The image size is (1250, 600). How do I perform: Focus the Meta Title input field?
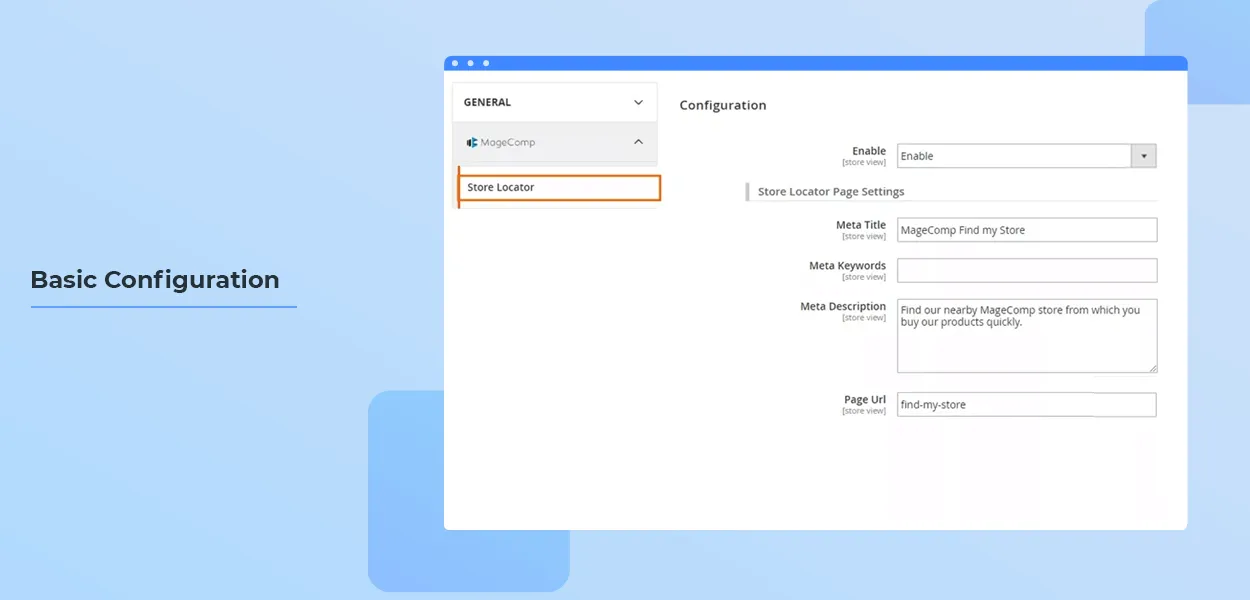[x=1026, y=230]
